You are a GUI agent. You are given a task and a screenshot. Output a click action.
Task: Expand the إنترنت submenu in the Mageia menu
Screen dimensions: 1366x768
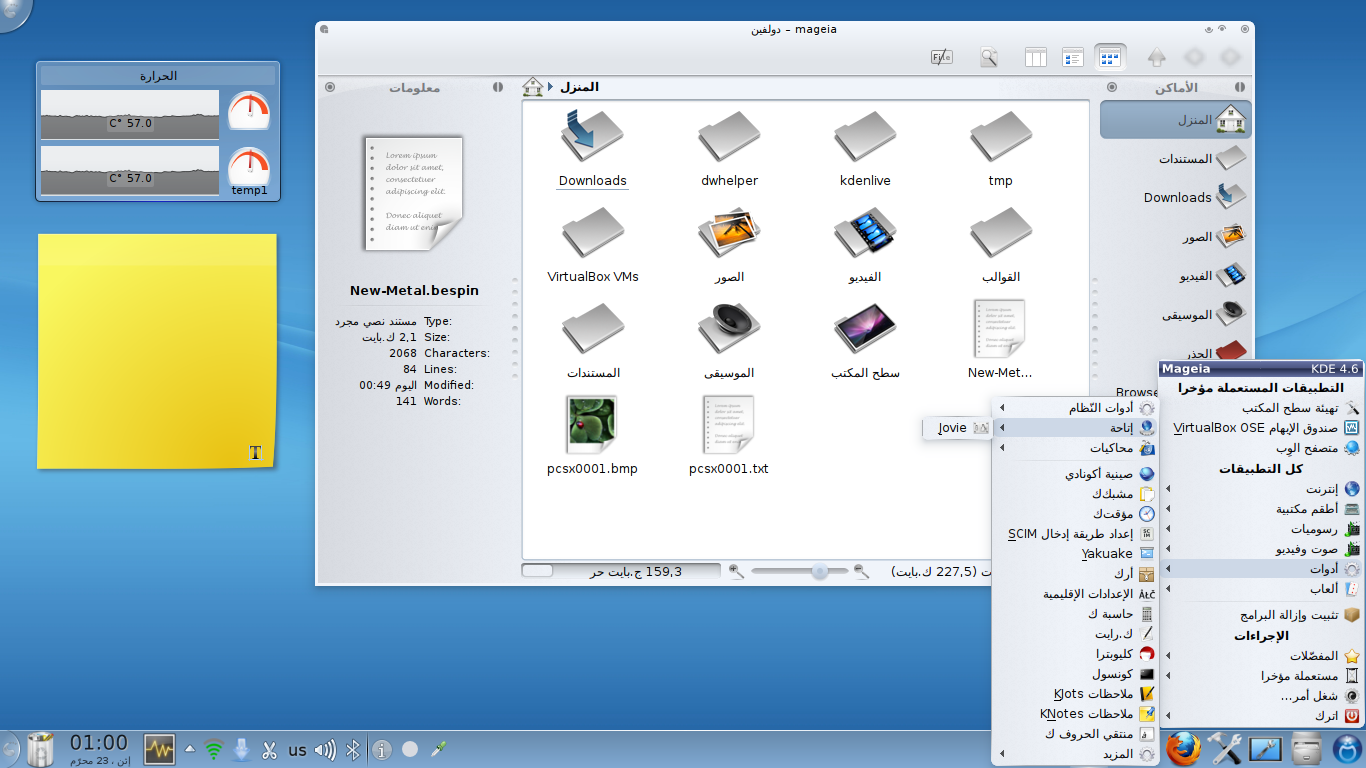(1262, 489)
